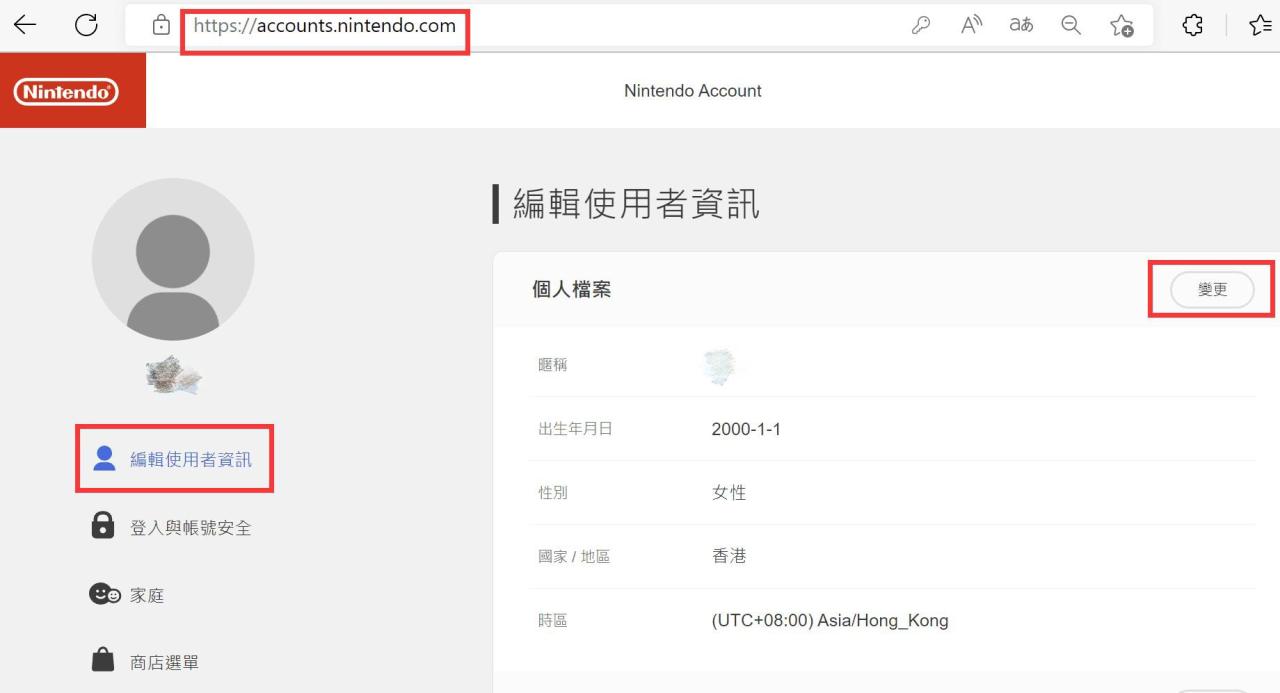Click the family faces icon beside 家庭
Image resolution: width=1280 pixels, height=693 pixels.
(105, 594)
